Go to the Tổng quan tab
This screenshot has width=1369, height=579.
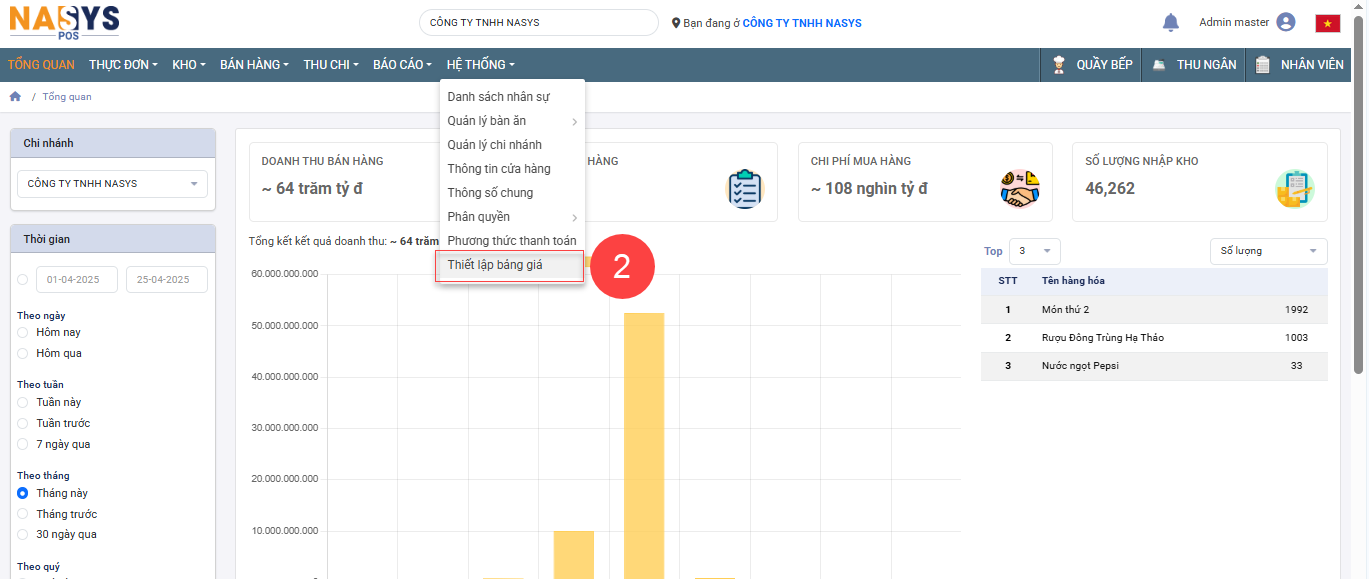41,65
